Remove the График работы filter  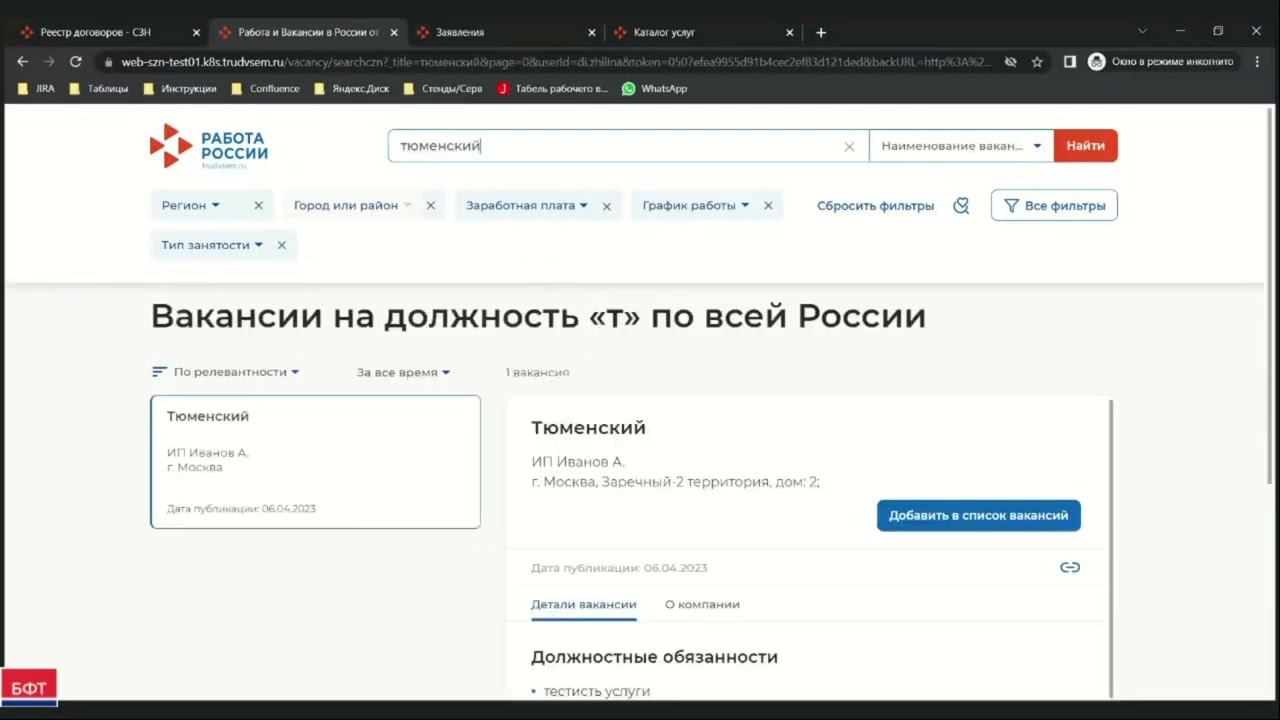(x=768, y=205)
